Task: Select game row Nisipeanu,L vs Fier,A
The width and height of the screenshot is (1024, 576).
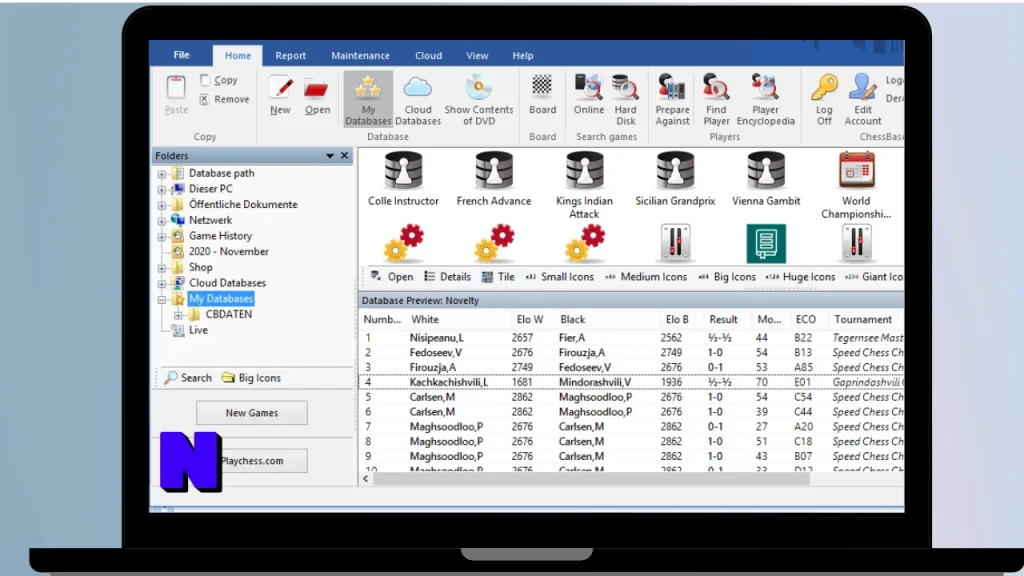Action: click(x=632, y=338)
